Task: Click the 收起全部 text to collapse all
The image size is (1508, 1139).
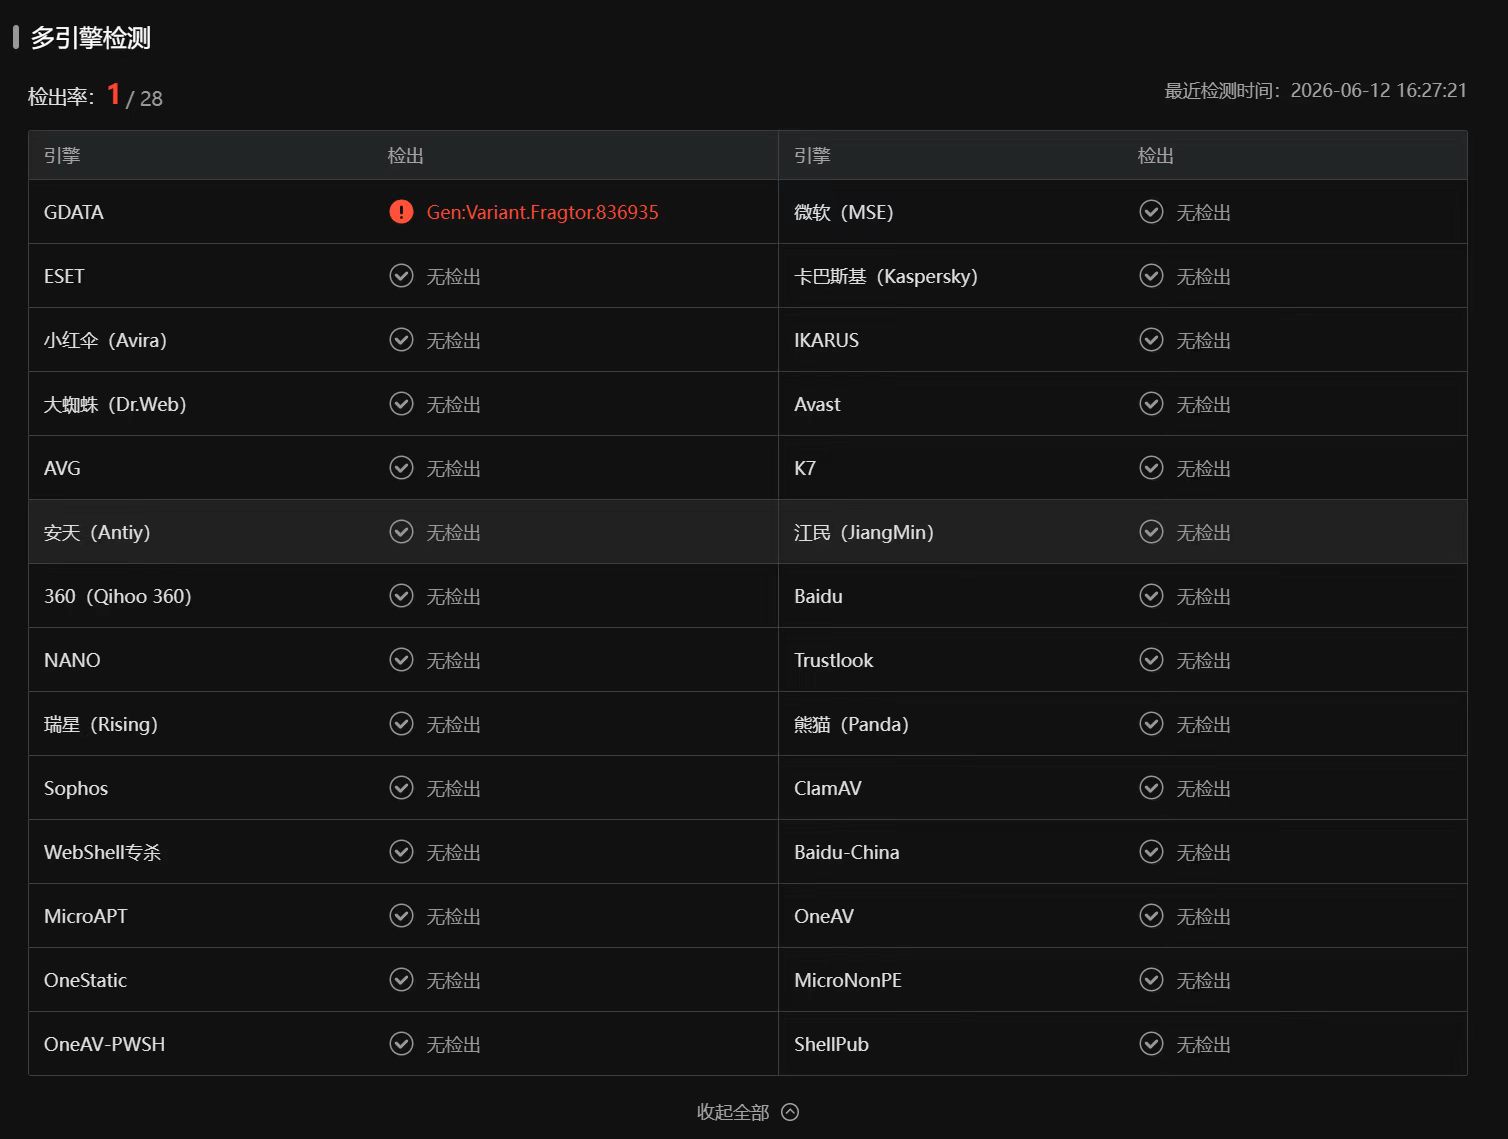Action: (733, 1112)
